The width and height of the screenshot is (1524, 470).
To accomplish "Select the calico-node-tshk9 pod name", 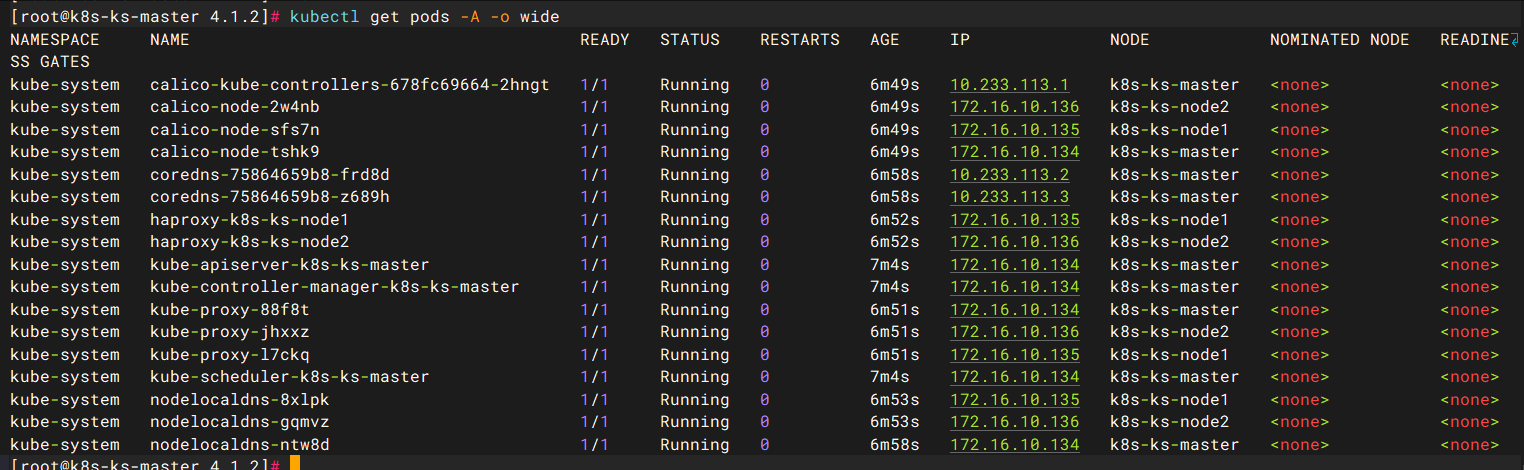I will pyautogui.click(x=235, y=152).
